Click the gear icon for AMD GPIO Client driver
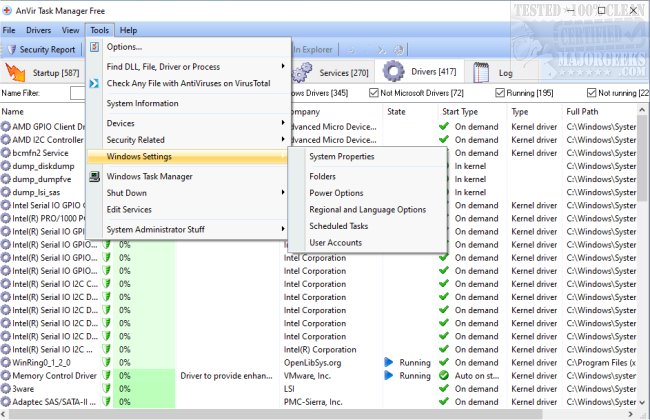 pyautogui.click(x=5, y=127)
